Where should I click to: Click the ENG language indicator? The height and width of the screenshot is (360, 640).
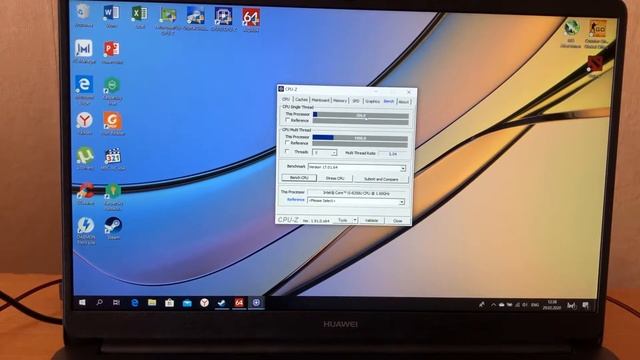pyautogui.click(x=535, y=305)
